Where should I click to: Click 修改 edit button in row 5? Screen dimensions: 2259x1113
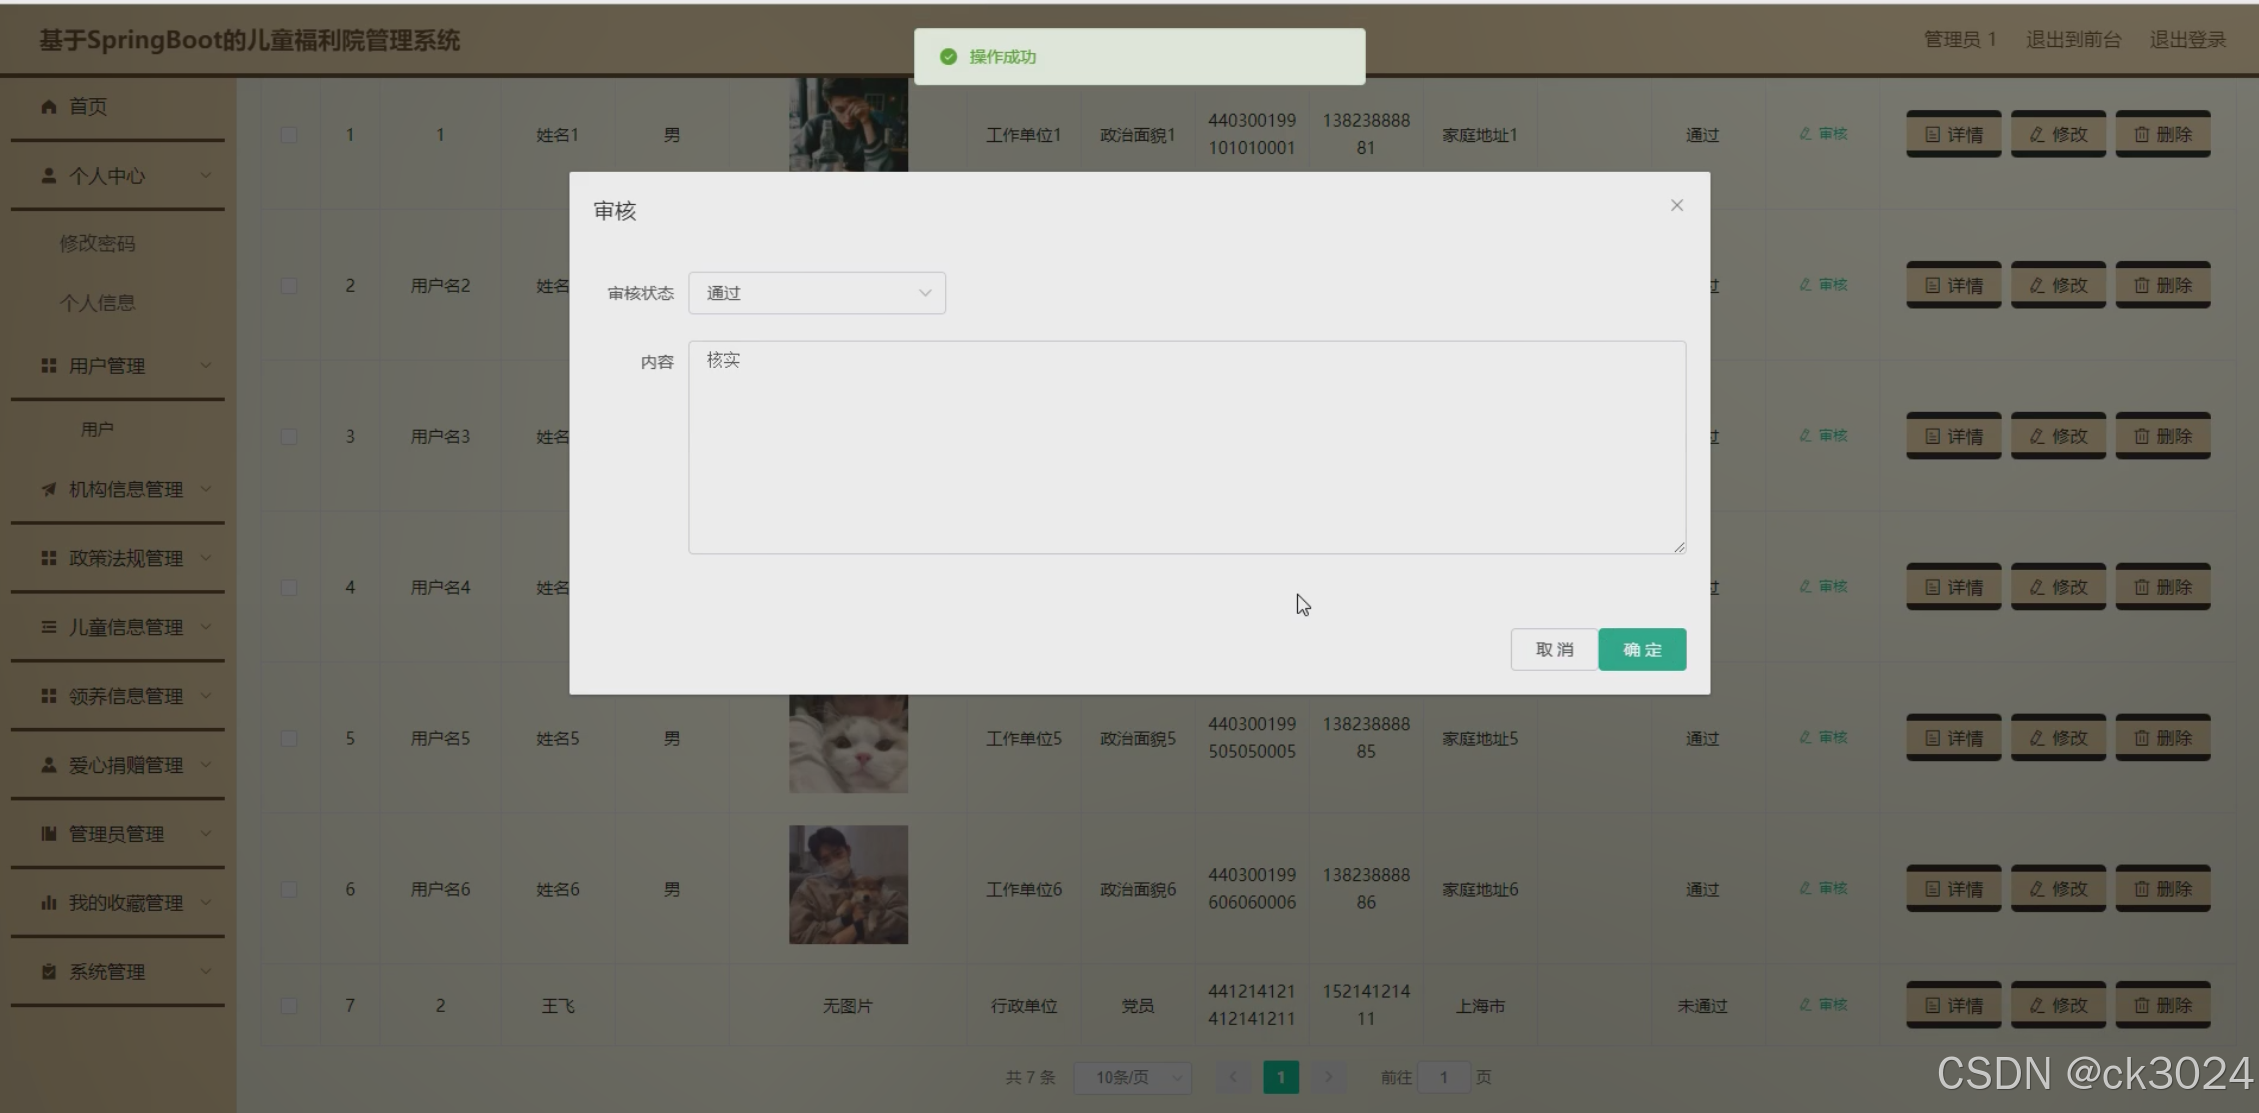[2057, 738]
